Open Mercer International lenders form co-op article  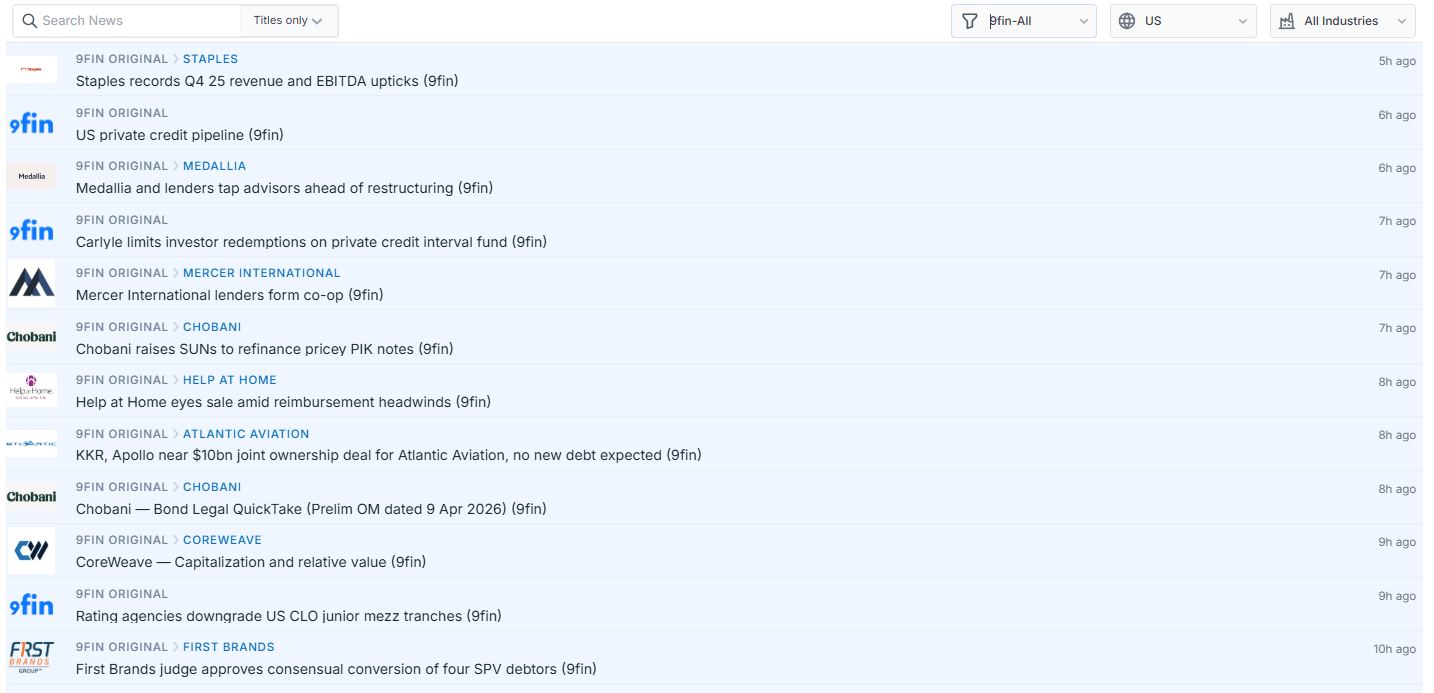point(230,295)
